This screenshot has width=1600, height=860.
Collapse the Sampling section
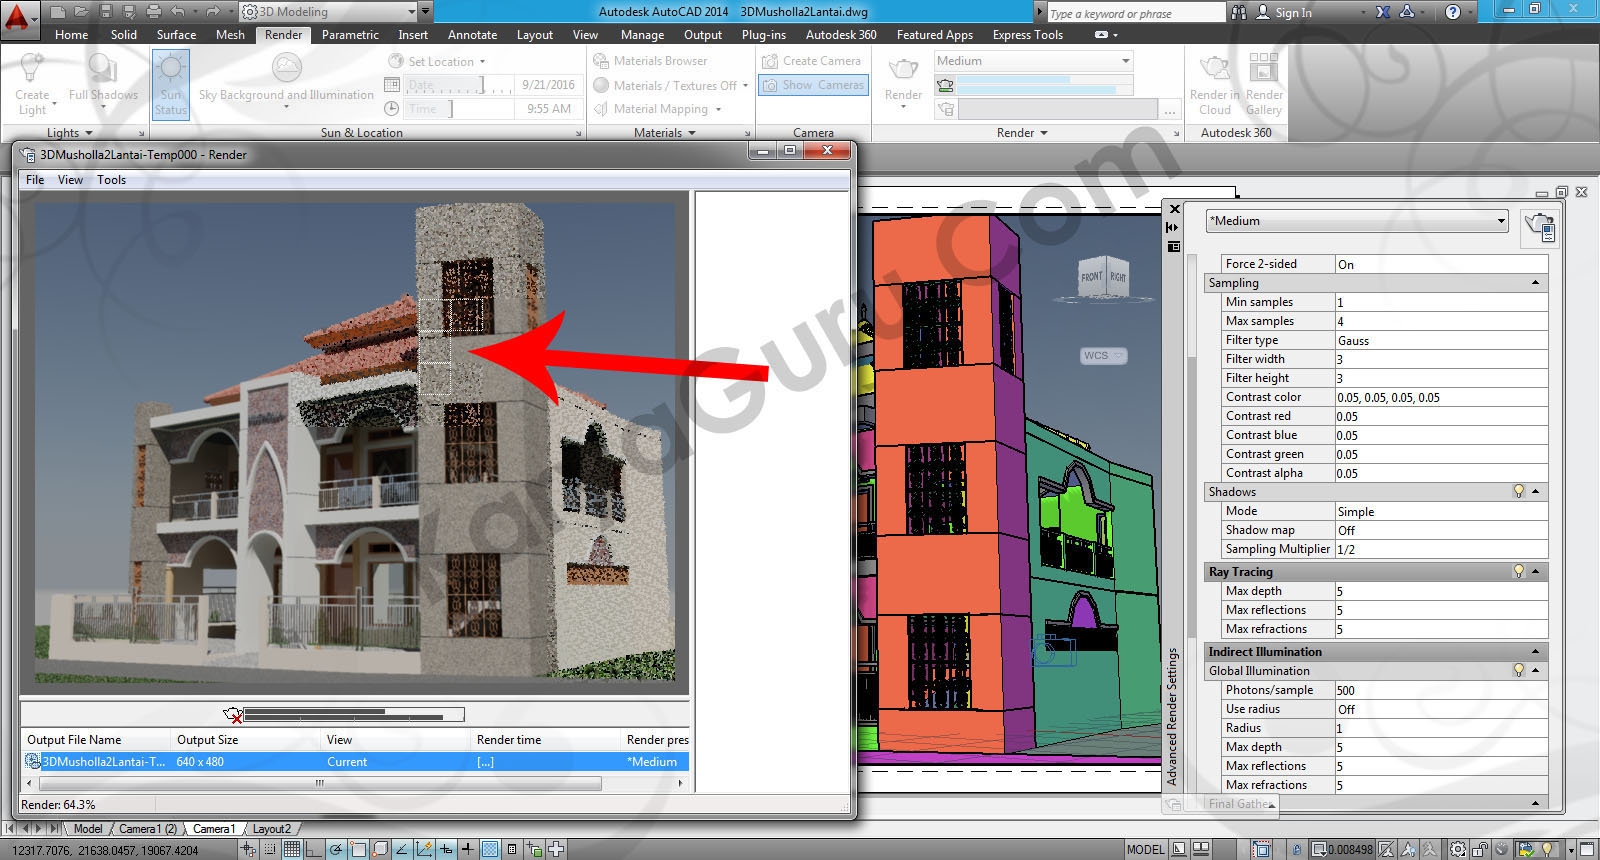[x=1535, y=283]
